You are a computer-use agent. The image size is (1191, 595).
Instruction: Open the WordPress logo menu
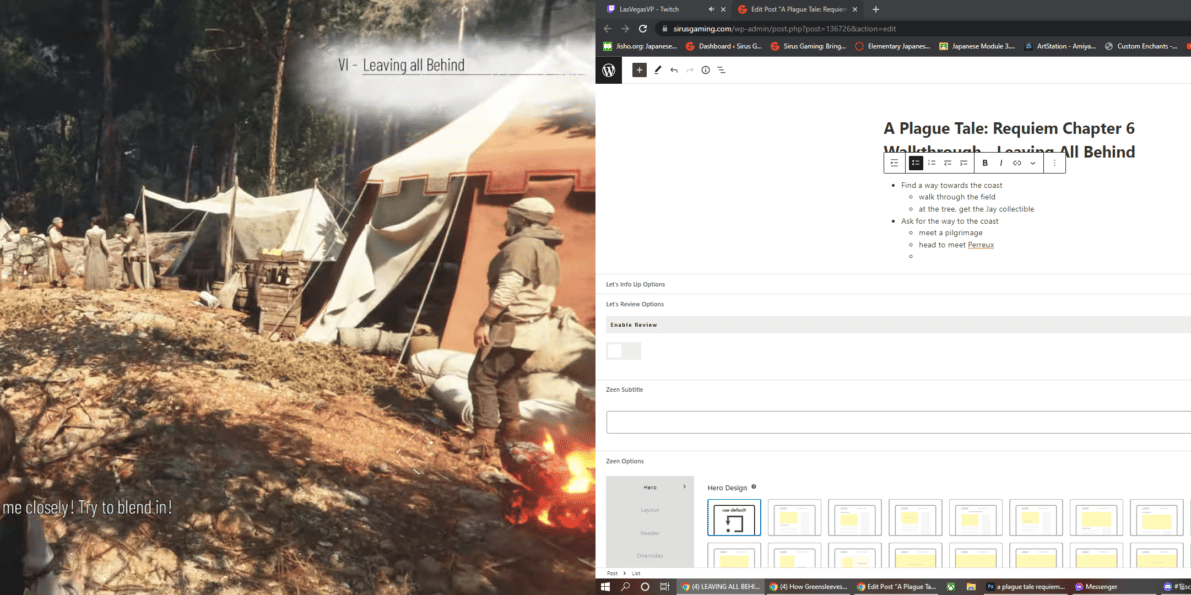point(608,70)
